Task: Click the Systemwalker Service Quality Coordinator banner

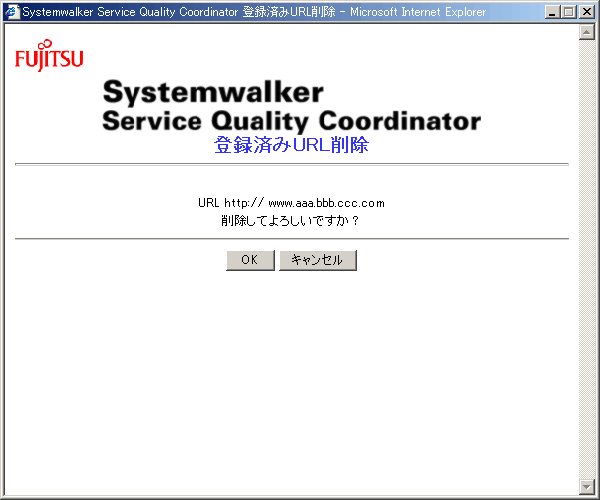Action: click(x=291, y=106)
